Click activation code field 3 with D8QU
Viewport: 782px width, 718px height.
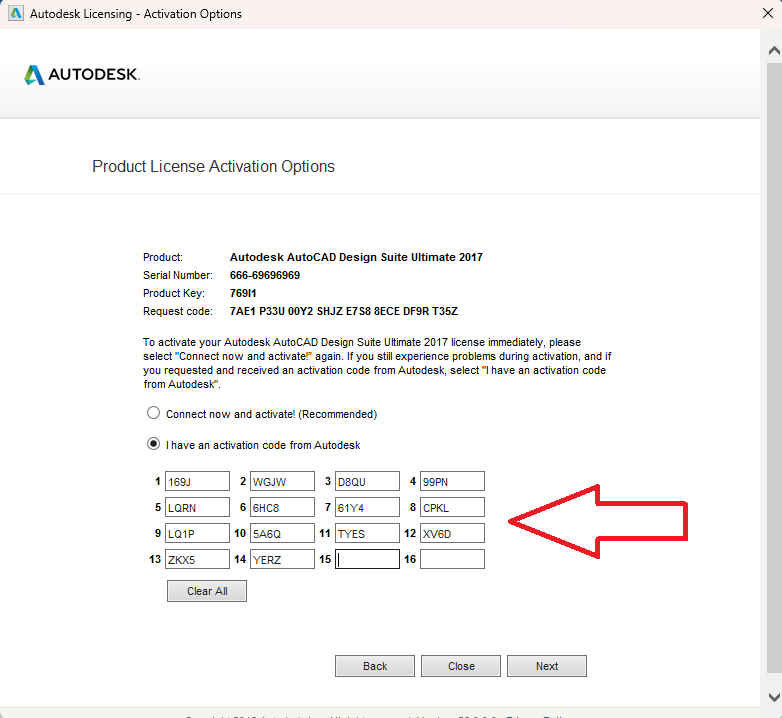(367, 481)
